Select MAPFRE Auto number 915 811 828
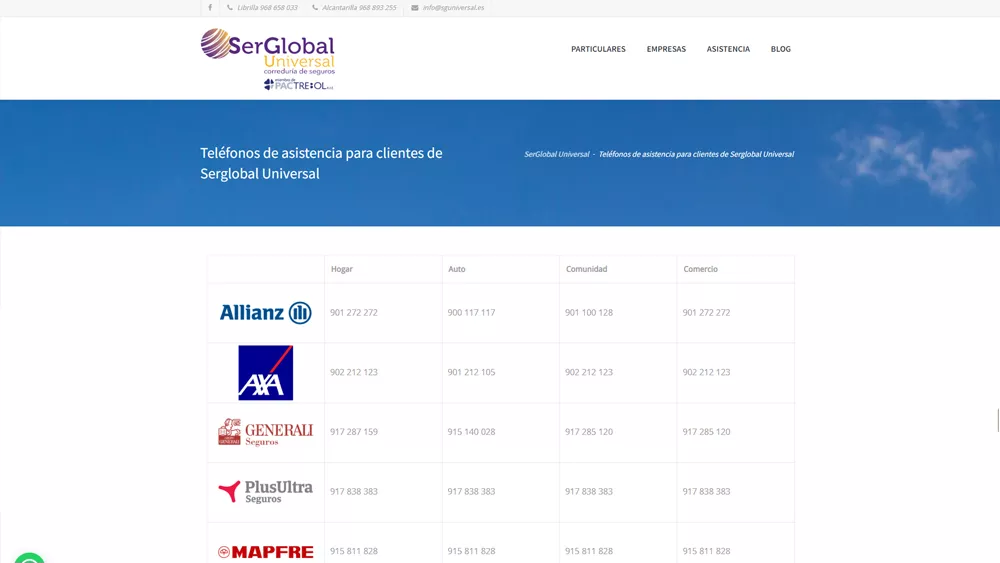This screenshot has width=1000, height=563. click(471, 551)
